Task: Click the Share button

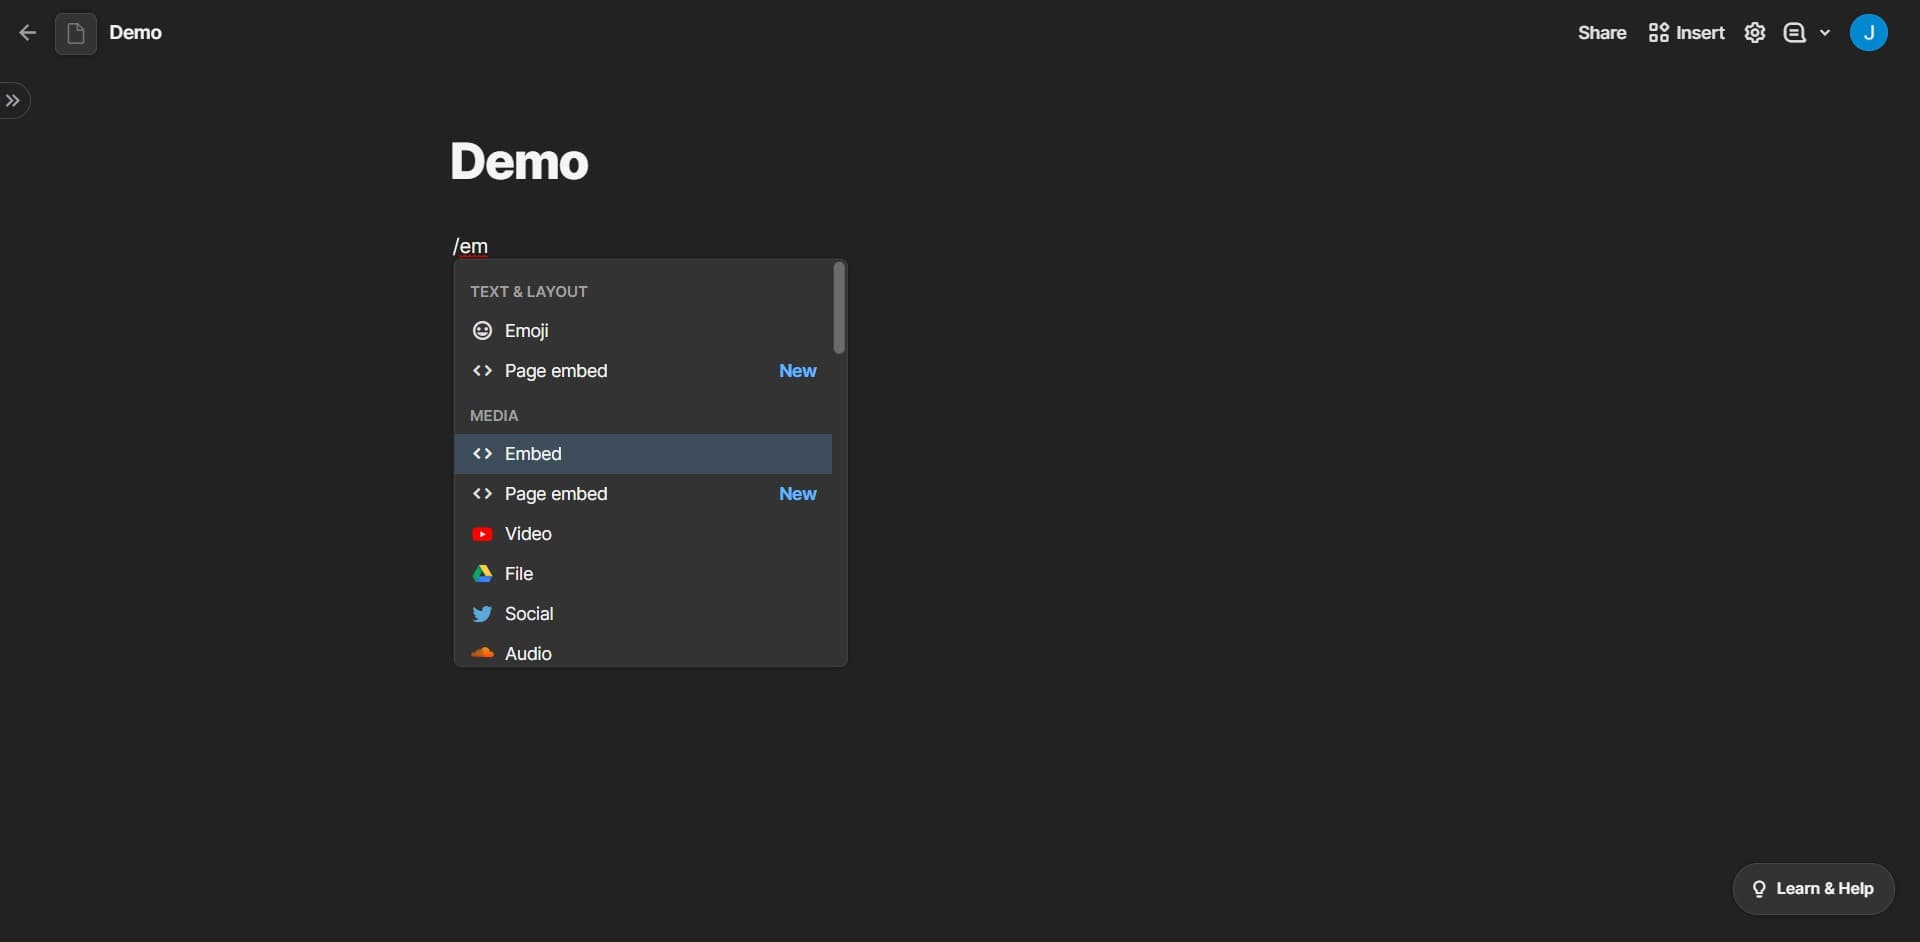Action: pos(1601,33)
